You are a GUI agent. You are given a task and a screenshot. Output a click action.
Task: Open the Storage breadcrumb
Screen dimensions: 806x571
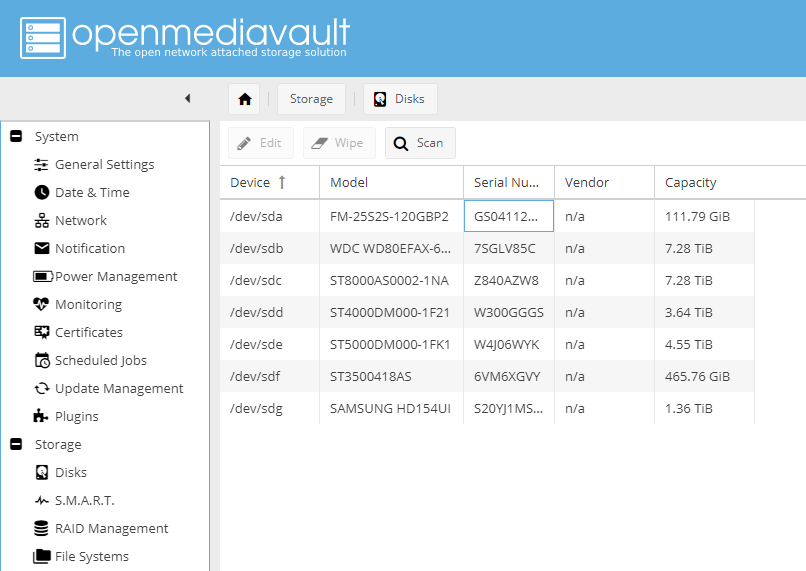coord(311,99)
